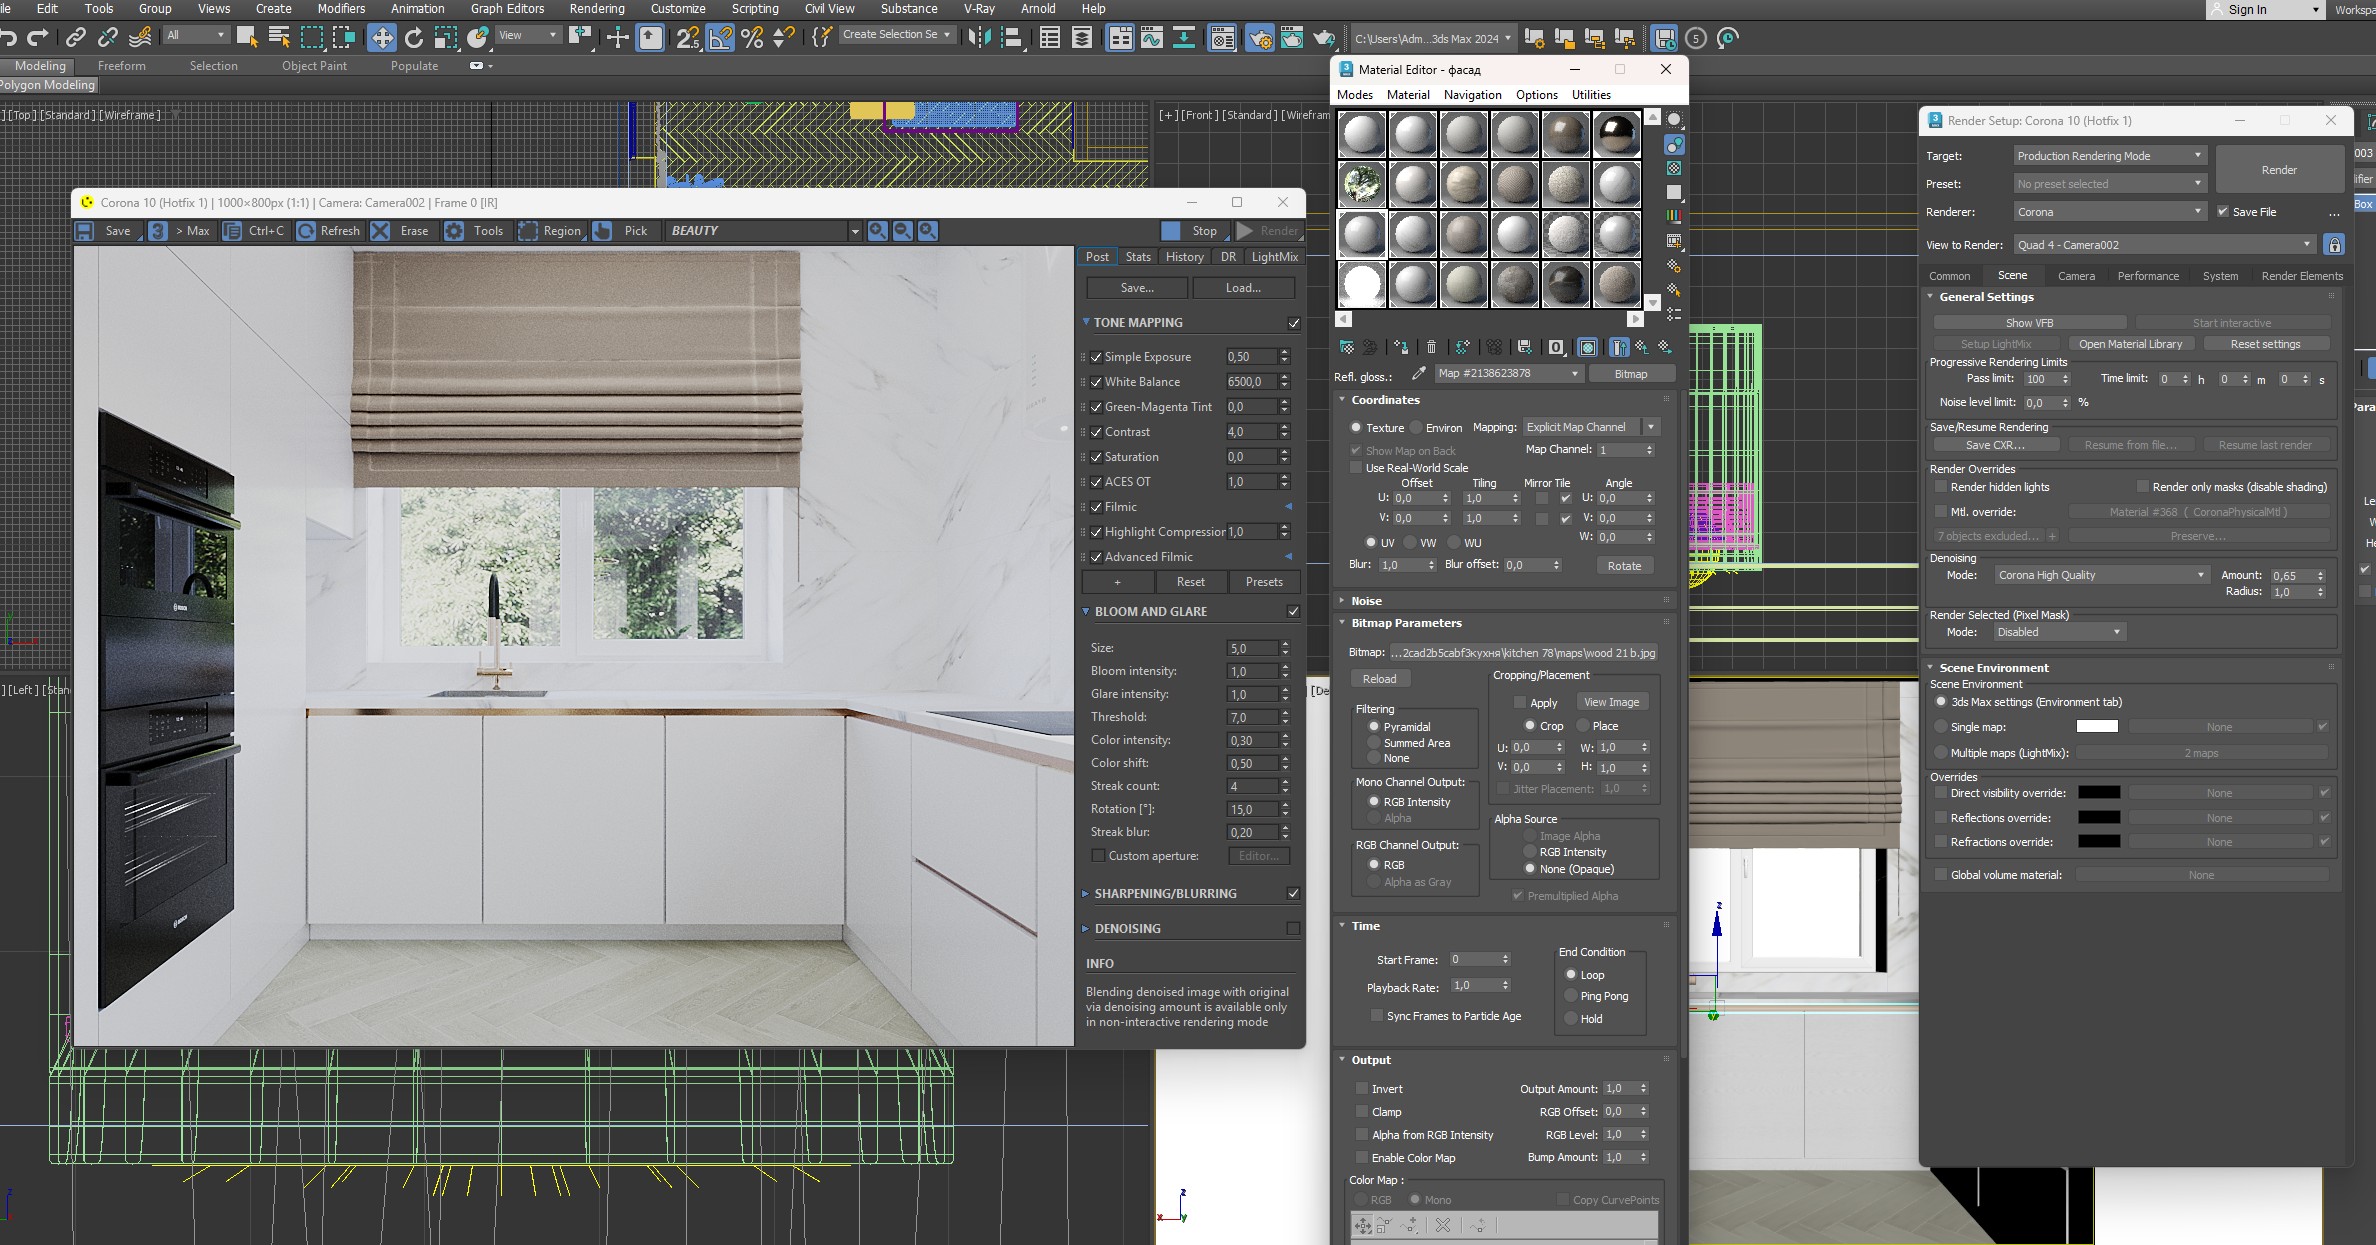Enable Render hidden lights checkbox

pos(1941,487)
